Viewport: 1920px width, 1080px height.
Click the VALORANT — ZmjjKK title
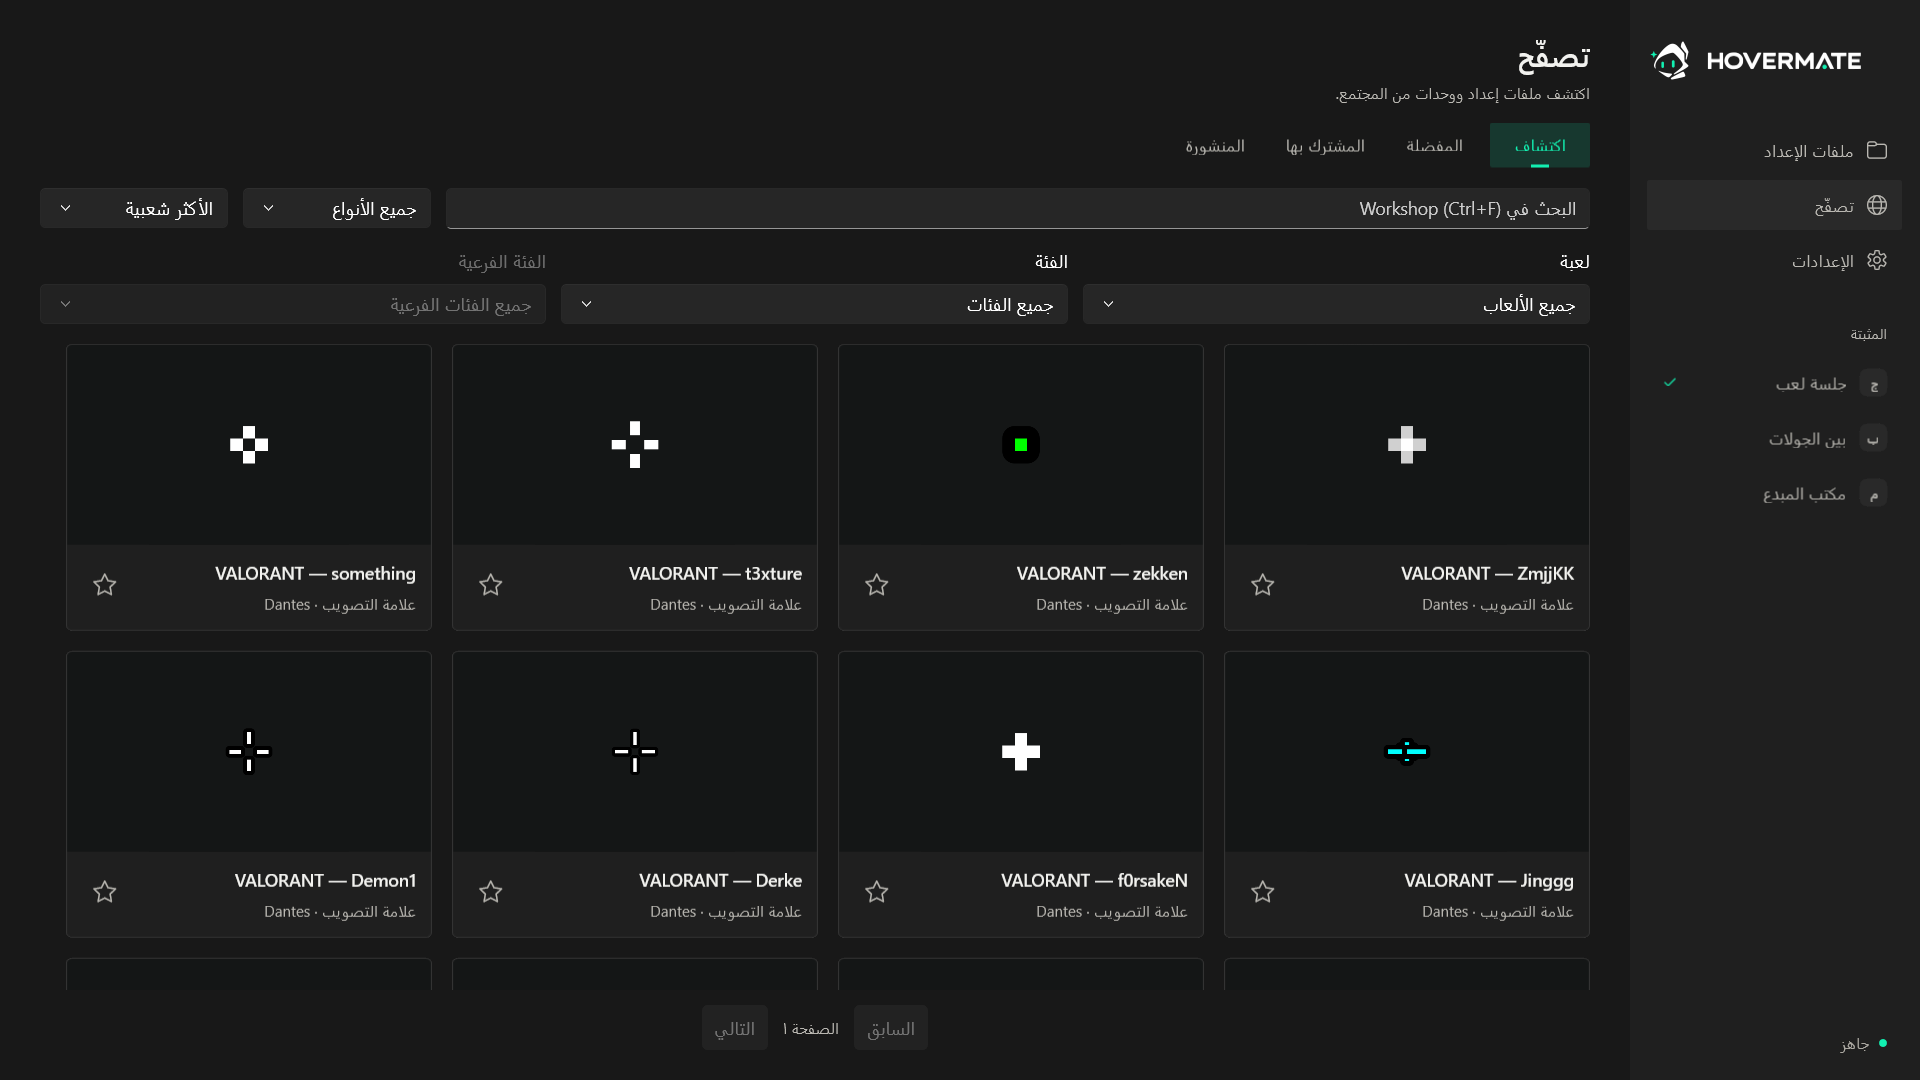tap(1487, 574)
